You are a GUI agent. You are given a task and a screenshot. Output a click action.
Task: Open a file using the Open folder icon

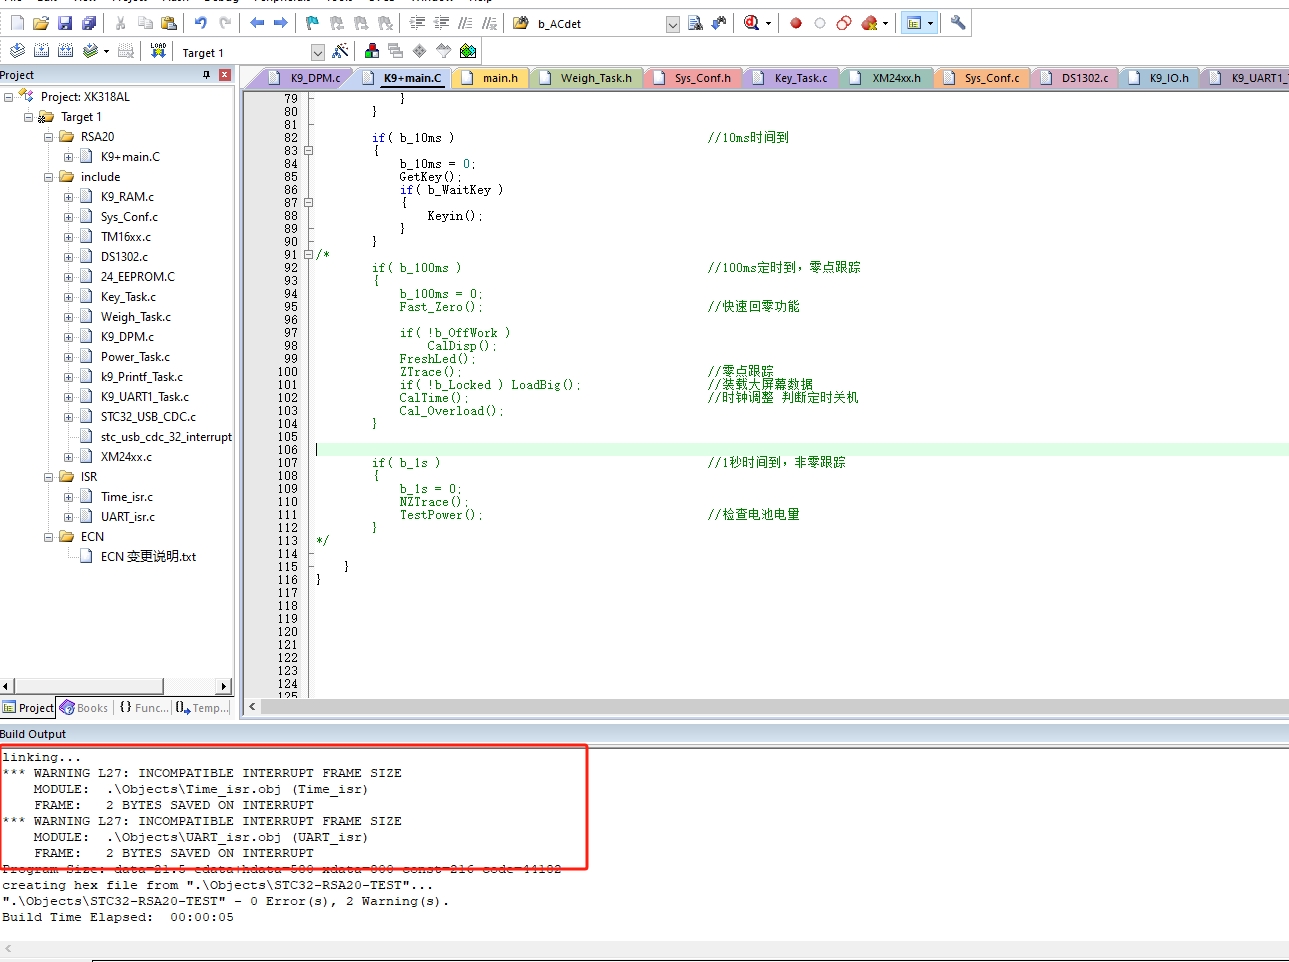(41, 23)
